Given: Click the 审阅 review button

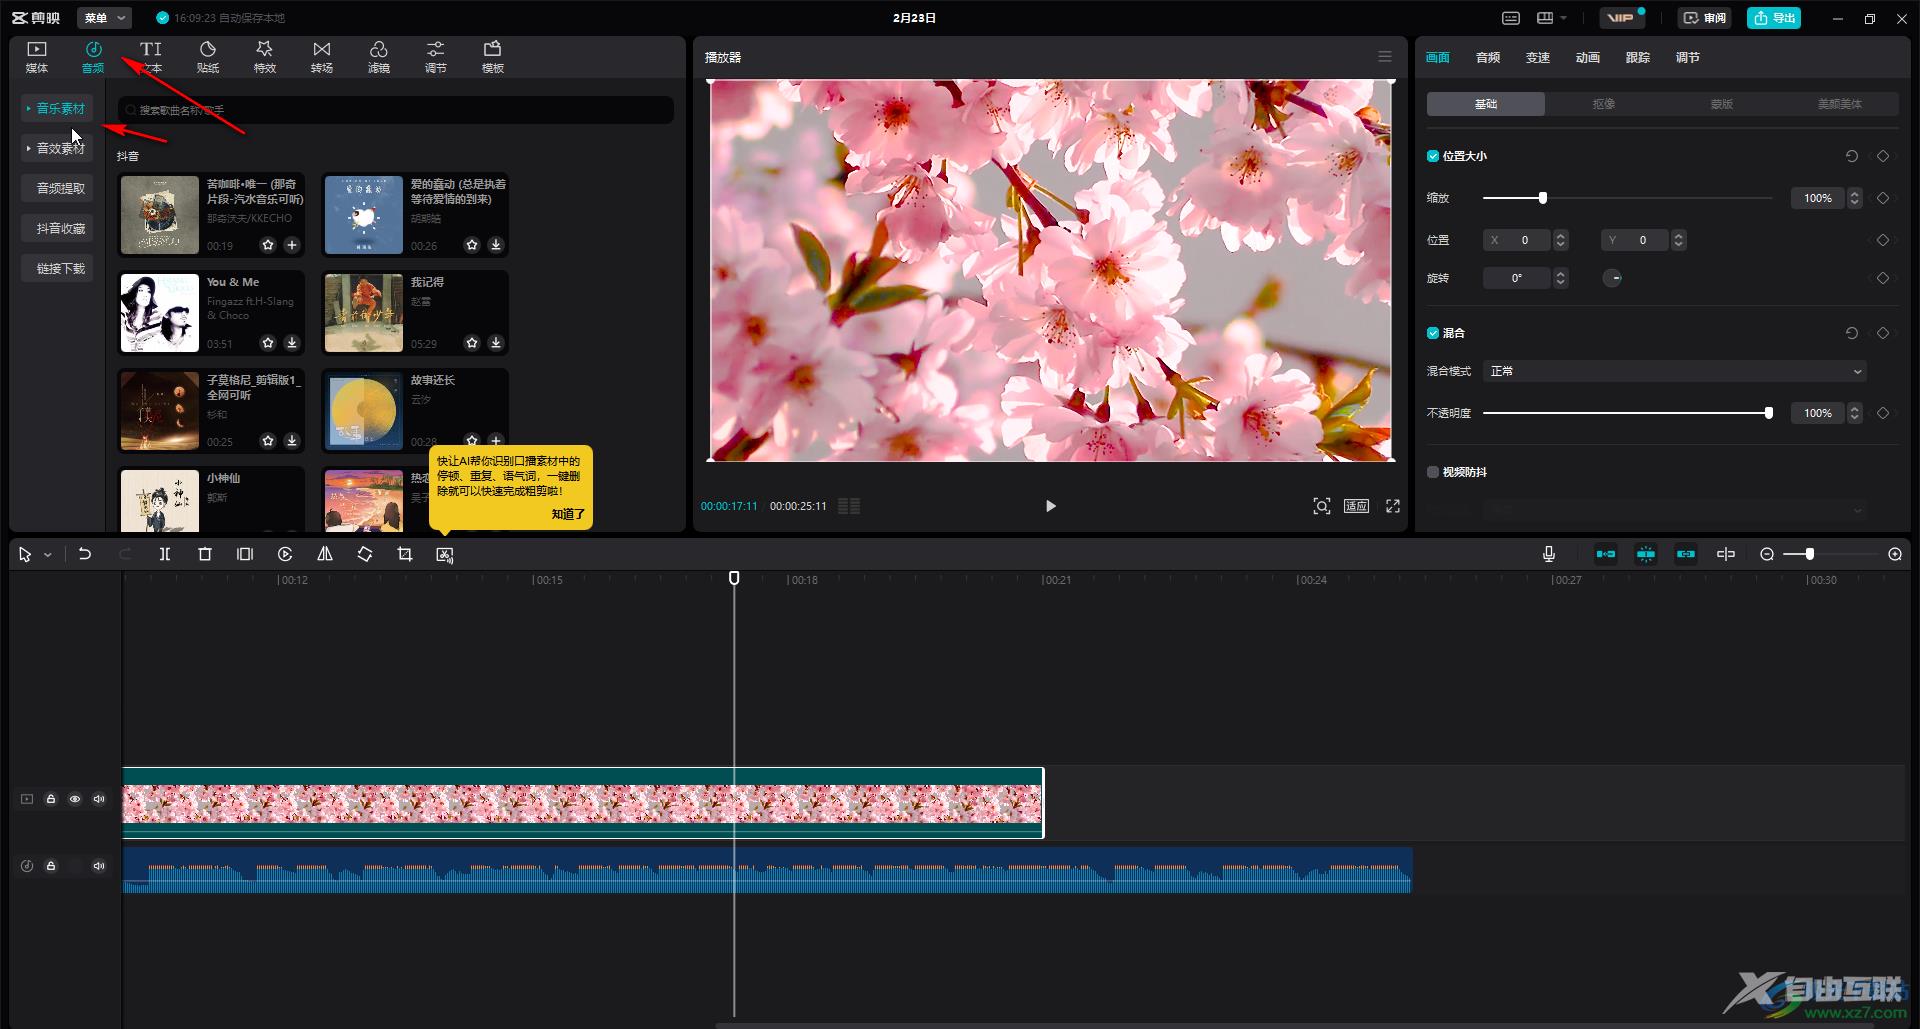Looking at the screenshot, I should (x=1705, y=18).
